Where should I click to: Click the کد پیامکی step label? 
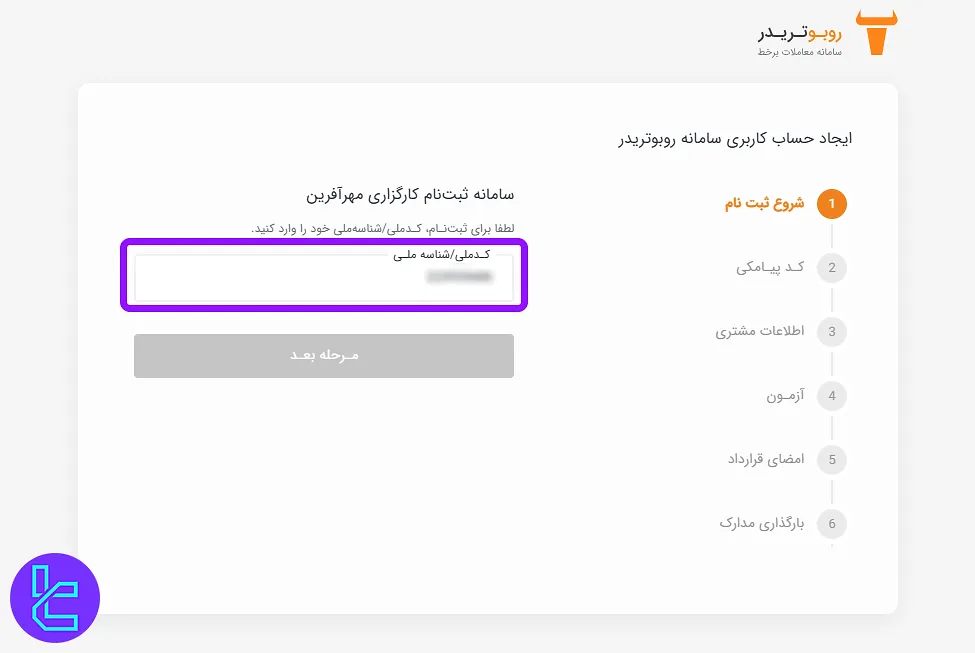770,267
